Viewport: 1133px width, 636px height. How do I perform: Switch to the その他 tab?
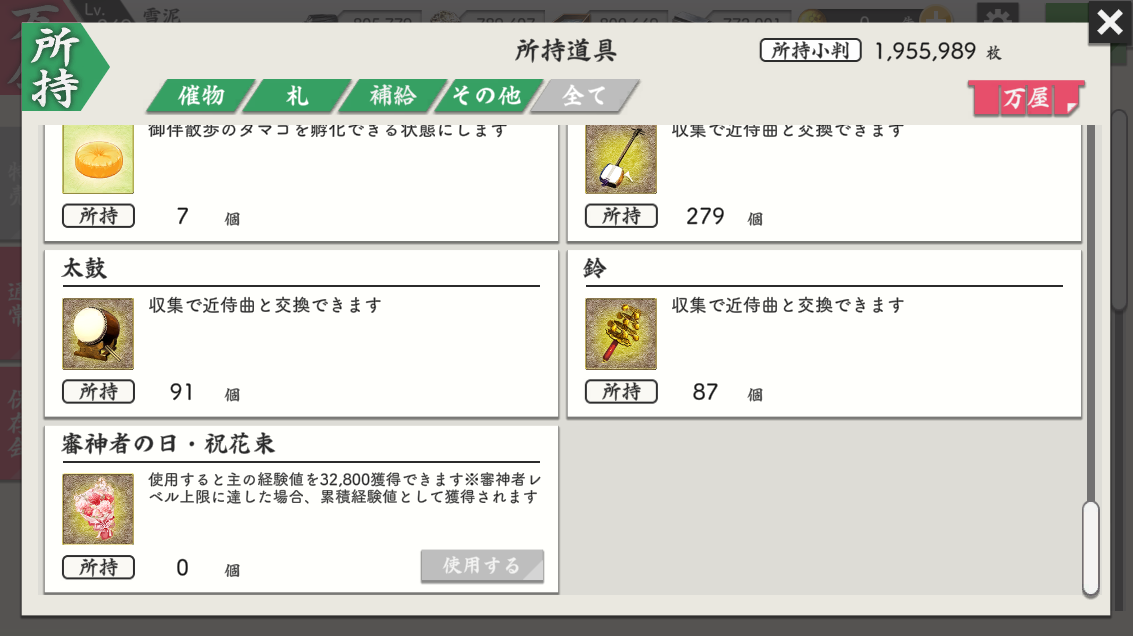488,95
